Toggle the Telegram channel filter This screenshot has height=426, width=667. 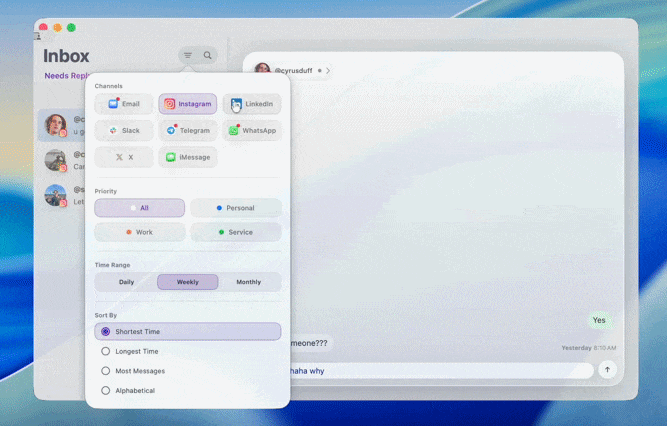click(x=188, y=131)
